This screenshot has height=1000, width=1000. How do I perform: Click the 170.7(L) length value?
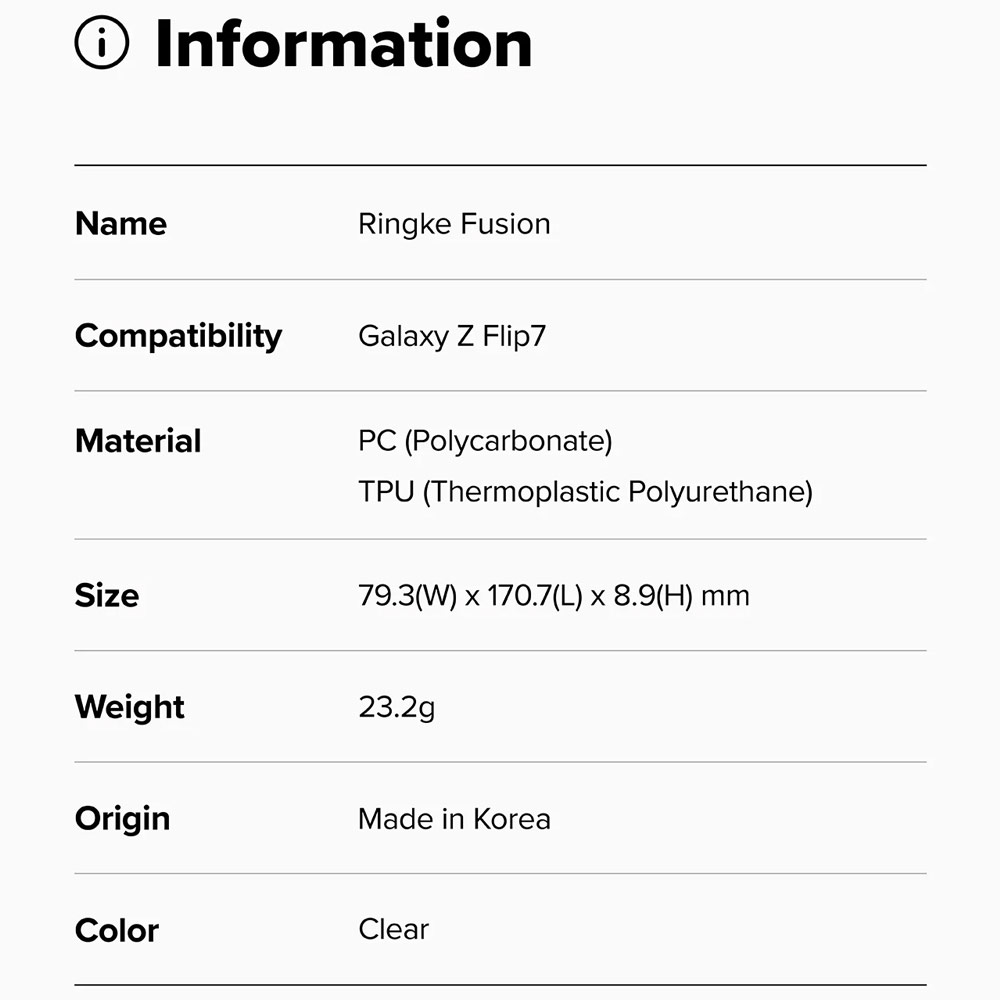[535, 597]
